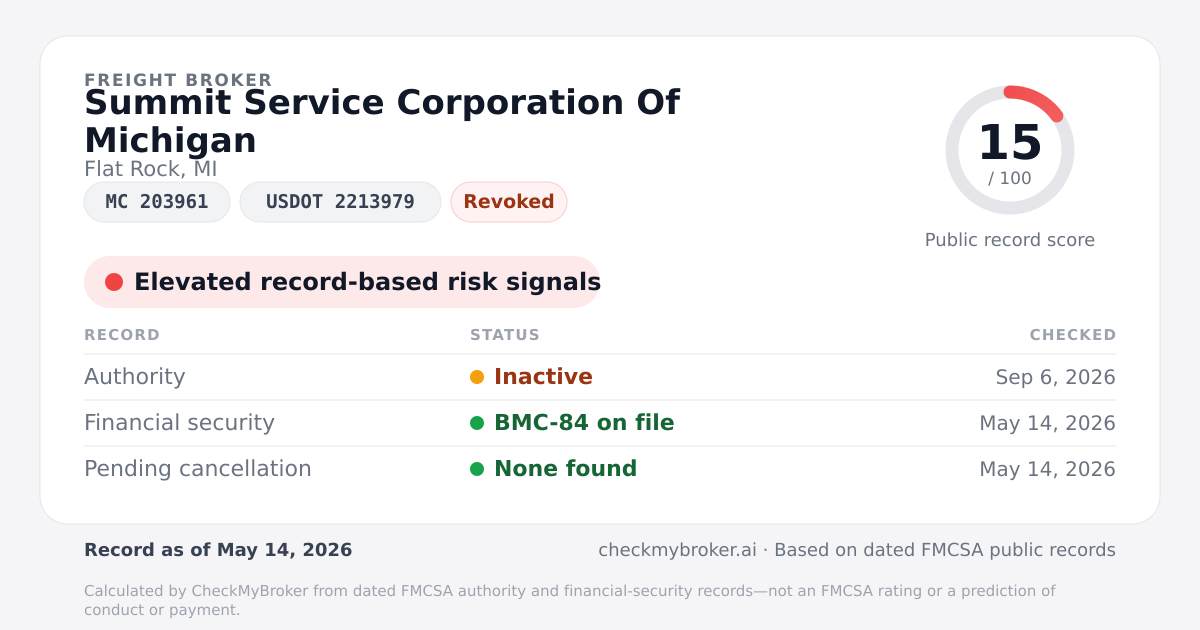Click the Revoked status badge
The height and width of the screenshot is (630, 1200).
coord(509,202)
